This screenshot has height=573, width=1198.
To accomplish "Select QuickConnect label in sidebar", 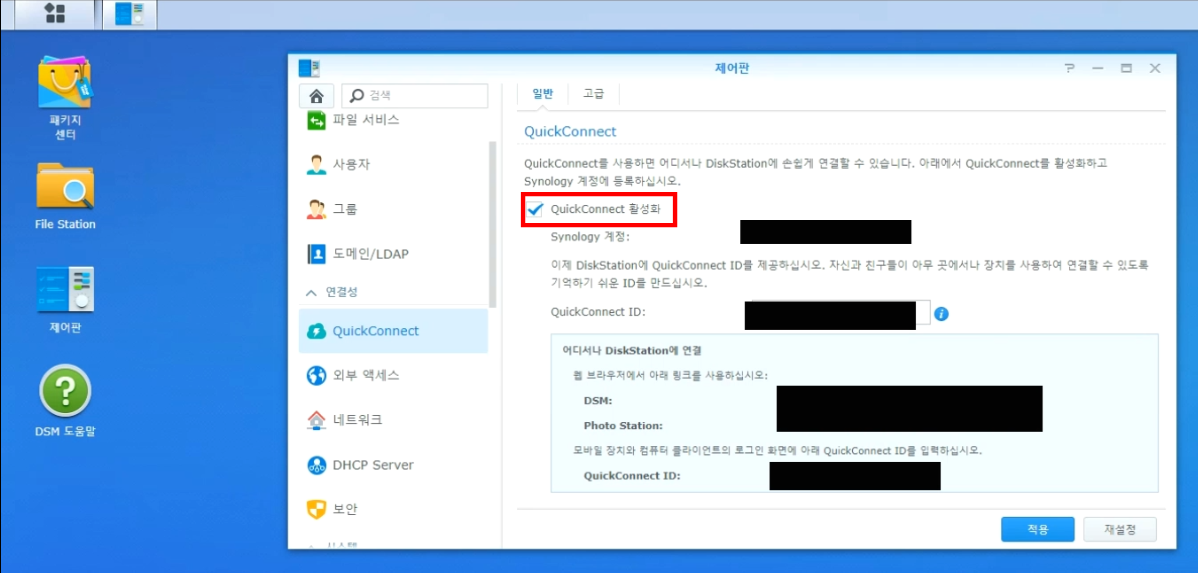I will coord(376,331).
